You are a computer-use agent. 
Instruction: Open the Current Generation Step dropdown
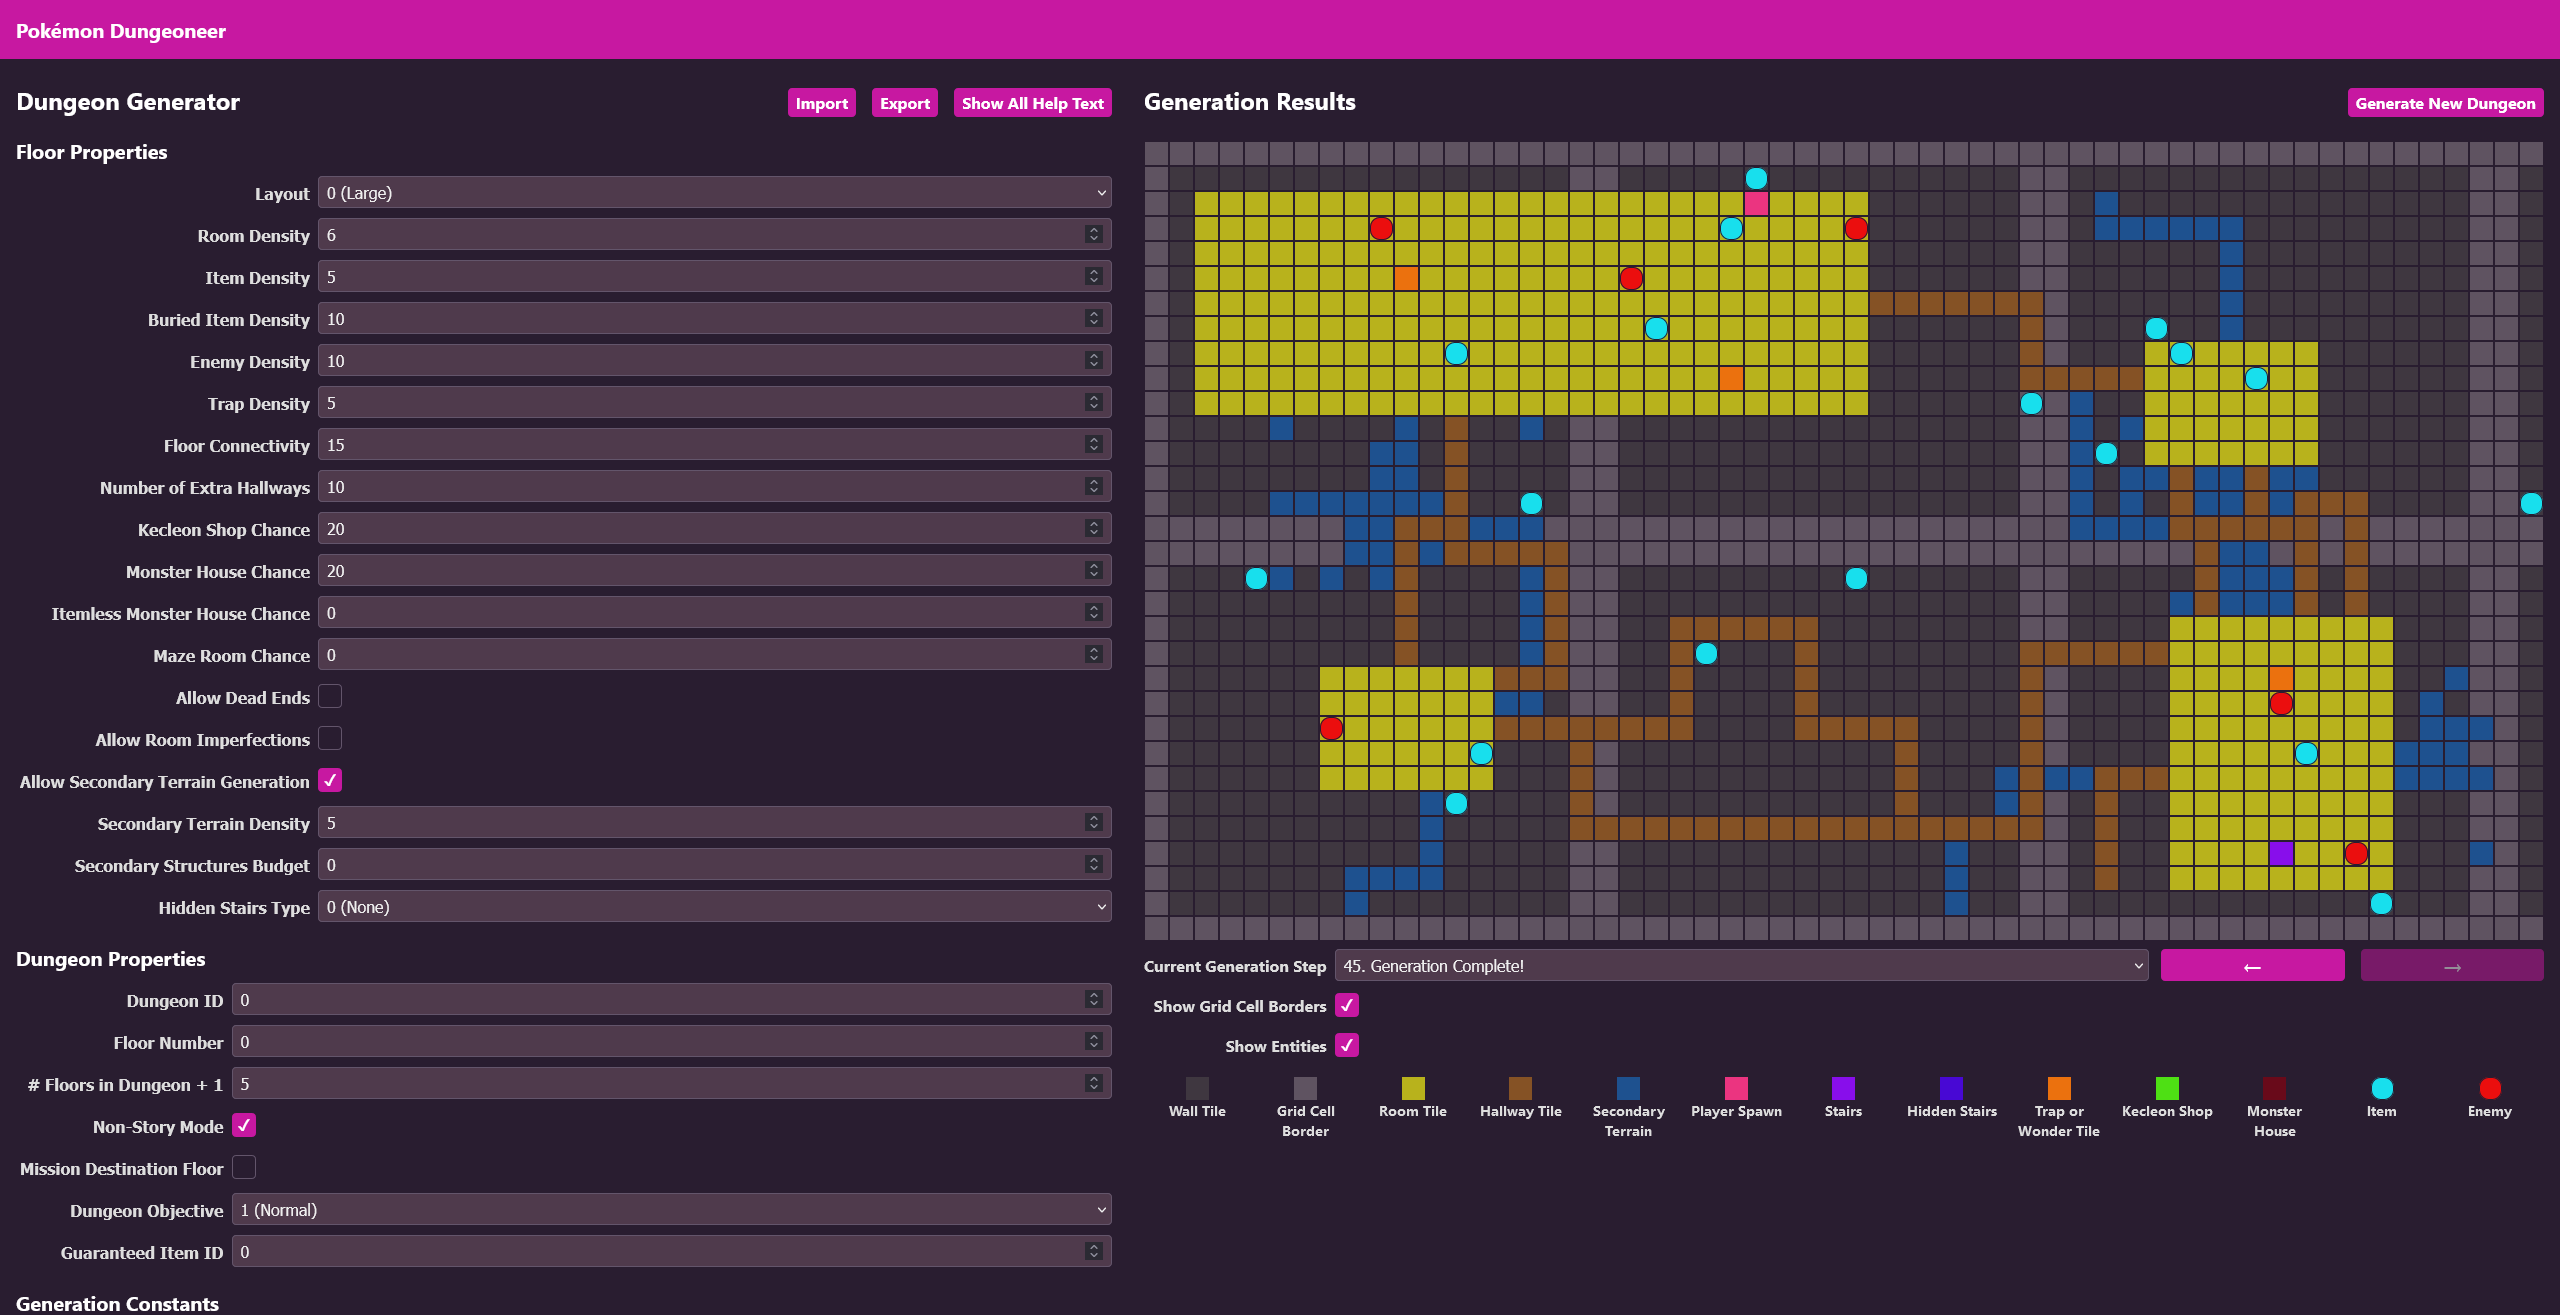click(1742, 964)
